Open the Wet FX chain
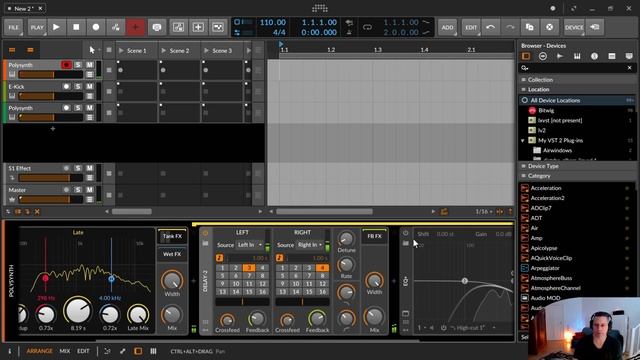The image size is (640, 360). pyautogui.click(x=172, y=254)
